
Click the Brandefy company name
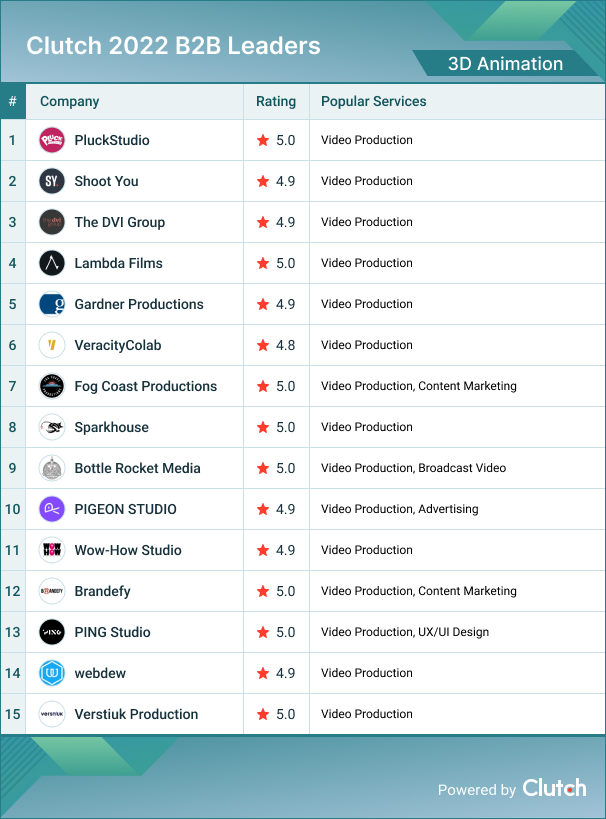102,591
